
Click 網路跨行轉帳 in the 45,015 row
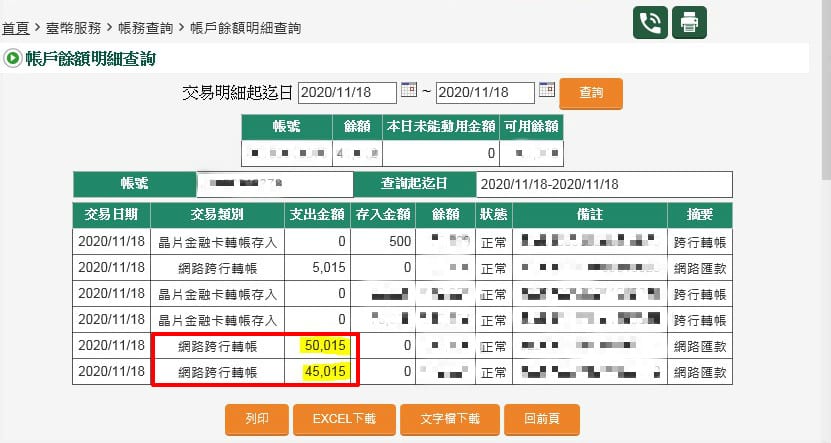click(217, 372)
